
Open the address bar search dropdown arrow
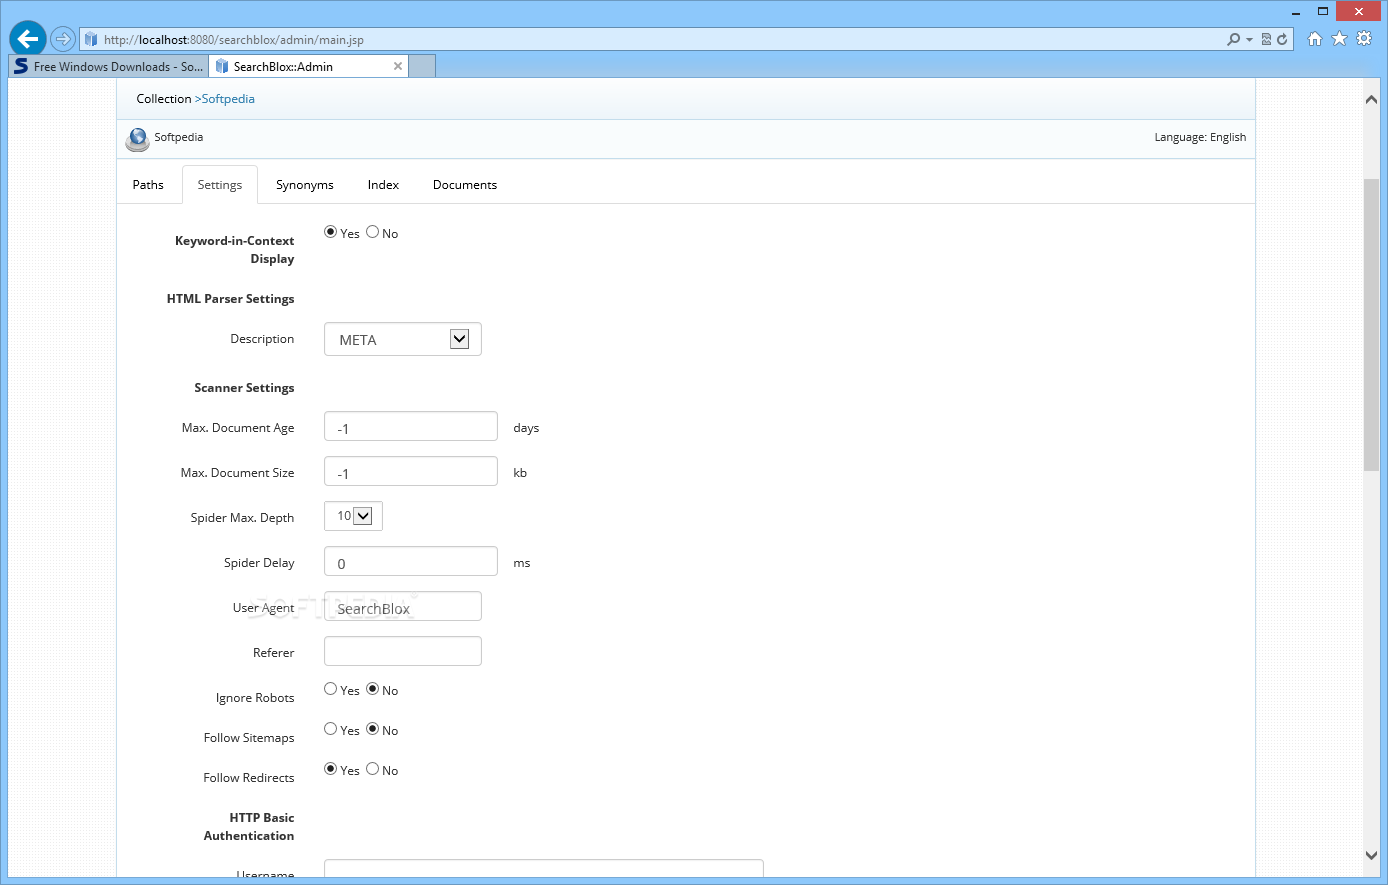1249,40
